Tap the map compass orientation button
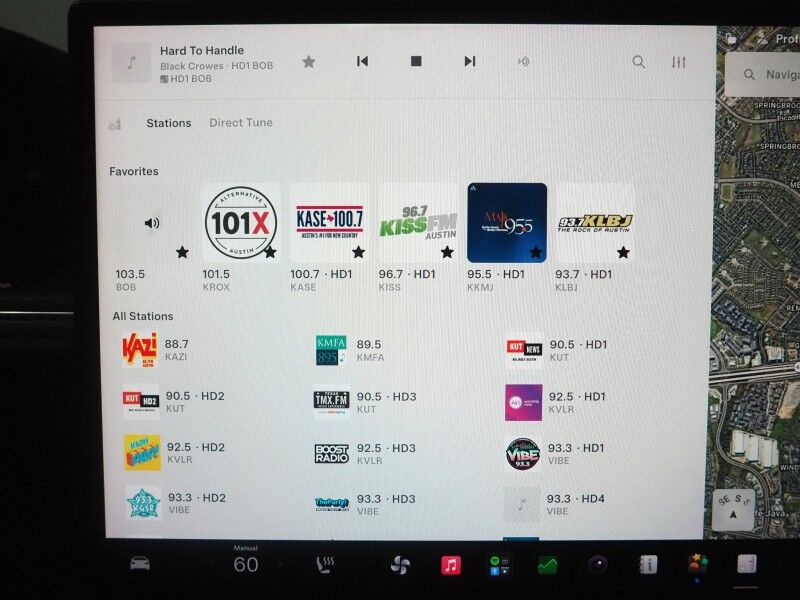Screen dimensions: 800x600 [733, 508]
